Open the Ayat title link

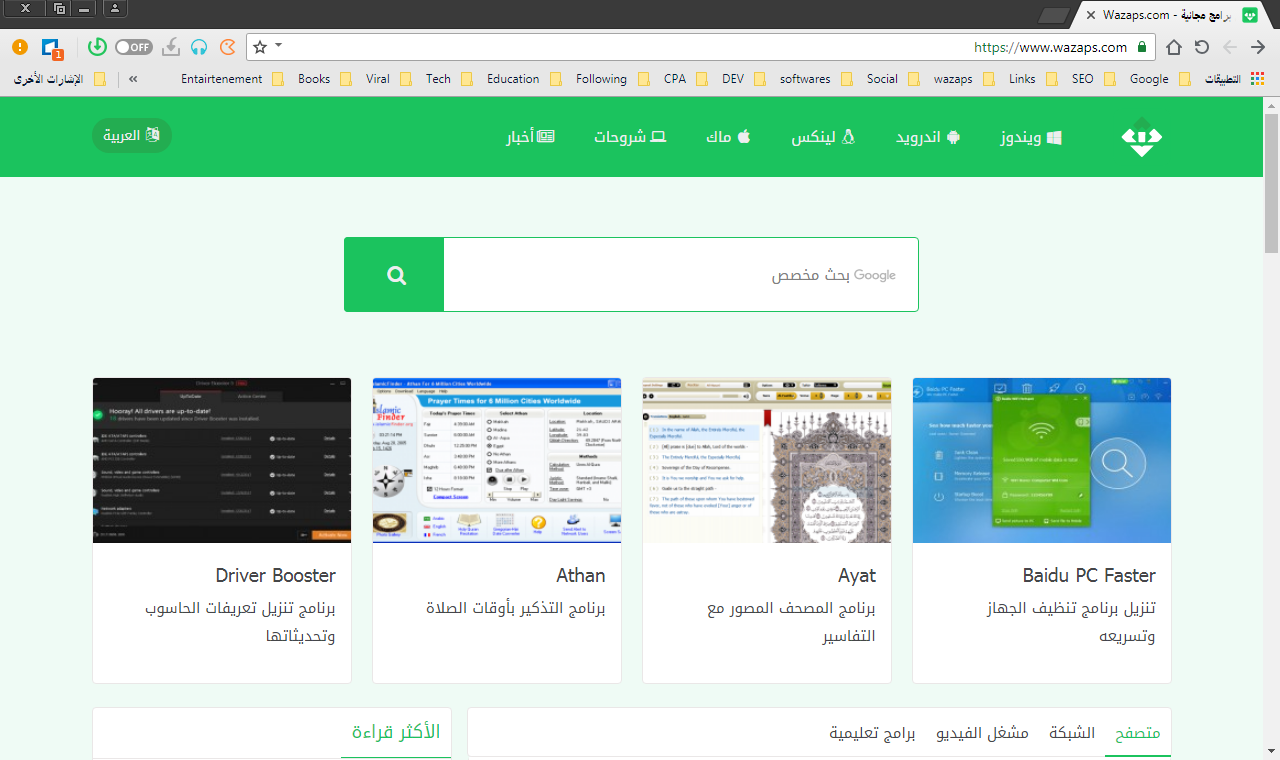tap(857, 575)
